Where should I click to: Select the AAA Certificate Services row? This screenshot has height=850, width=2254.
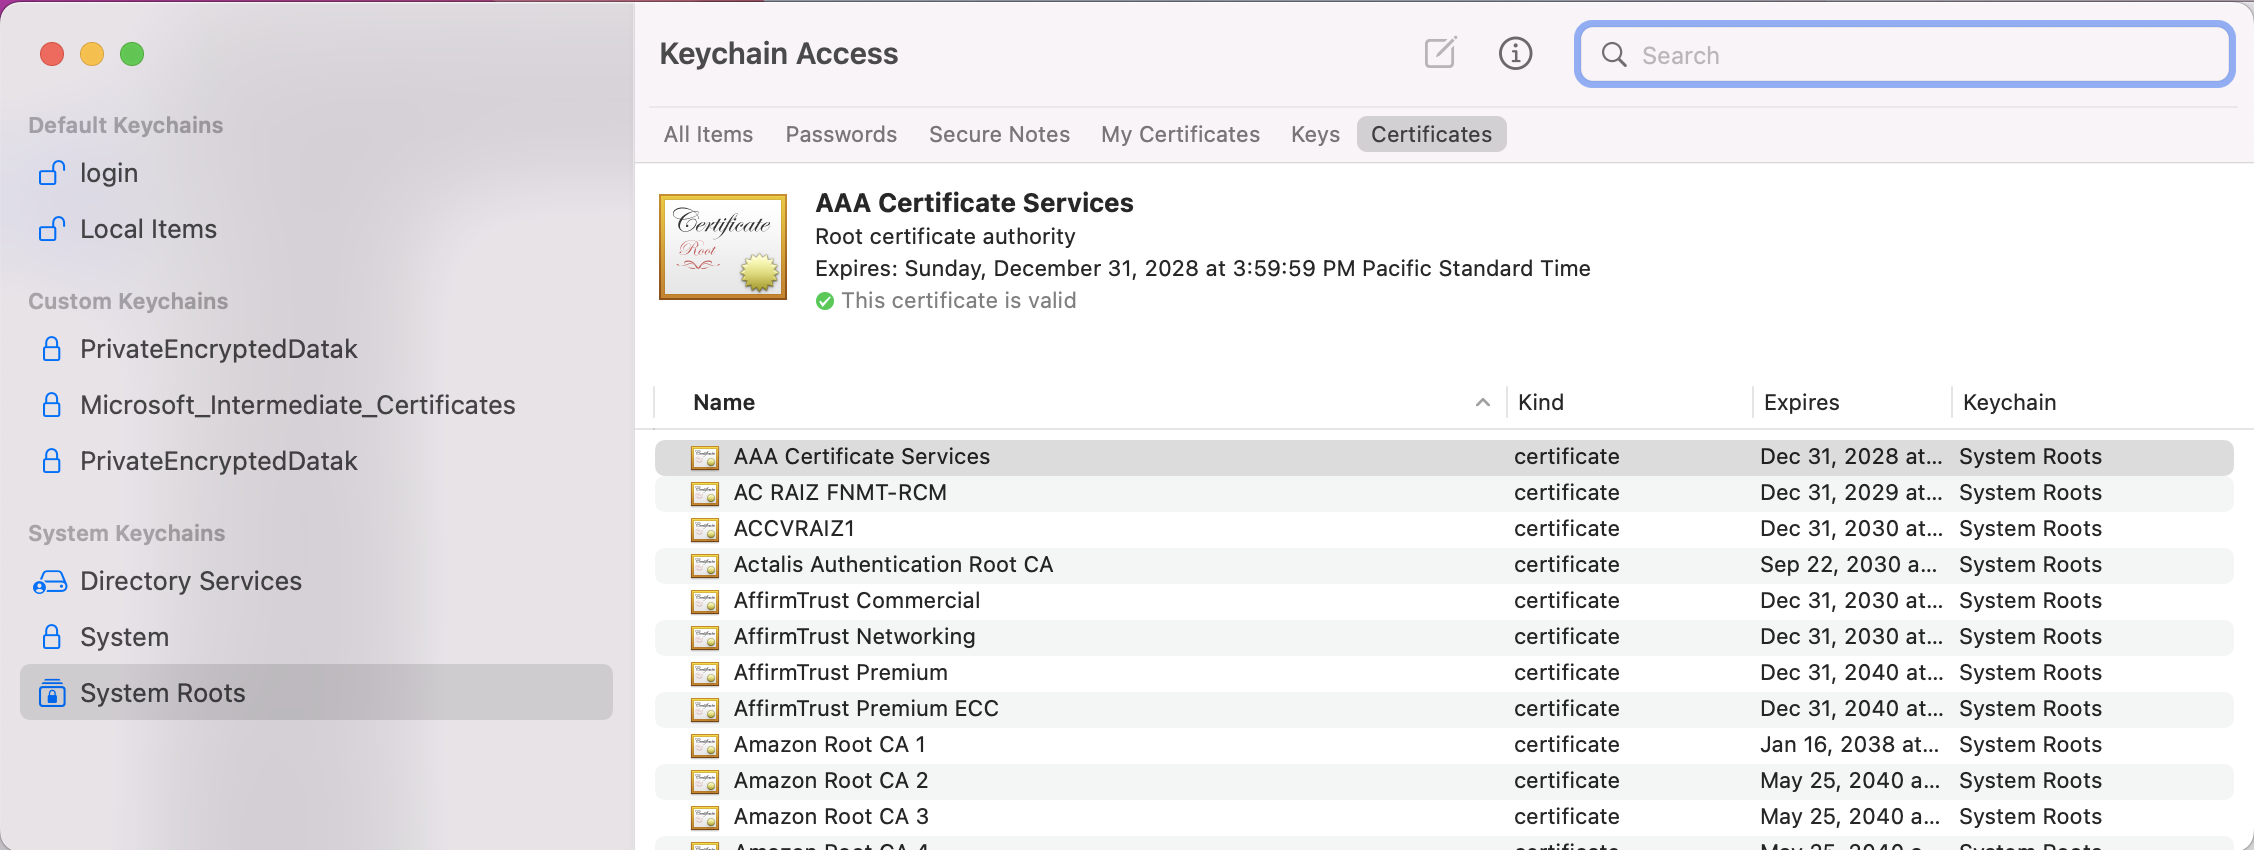1444,457
